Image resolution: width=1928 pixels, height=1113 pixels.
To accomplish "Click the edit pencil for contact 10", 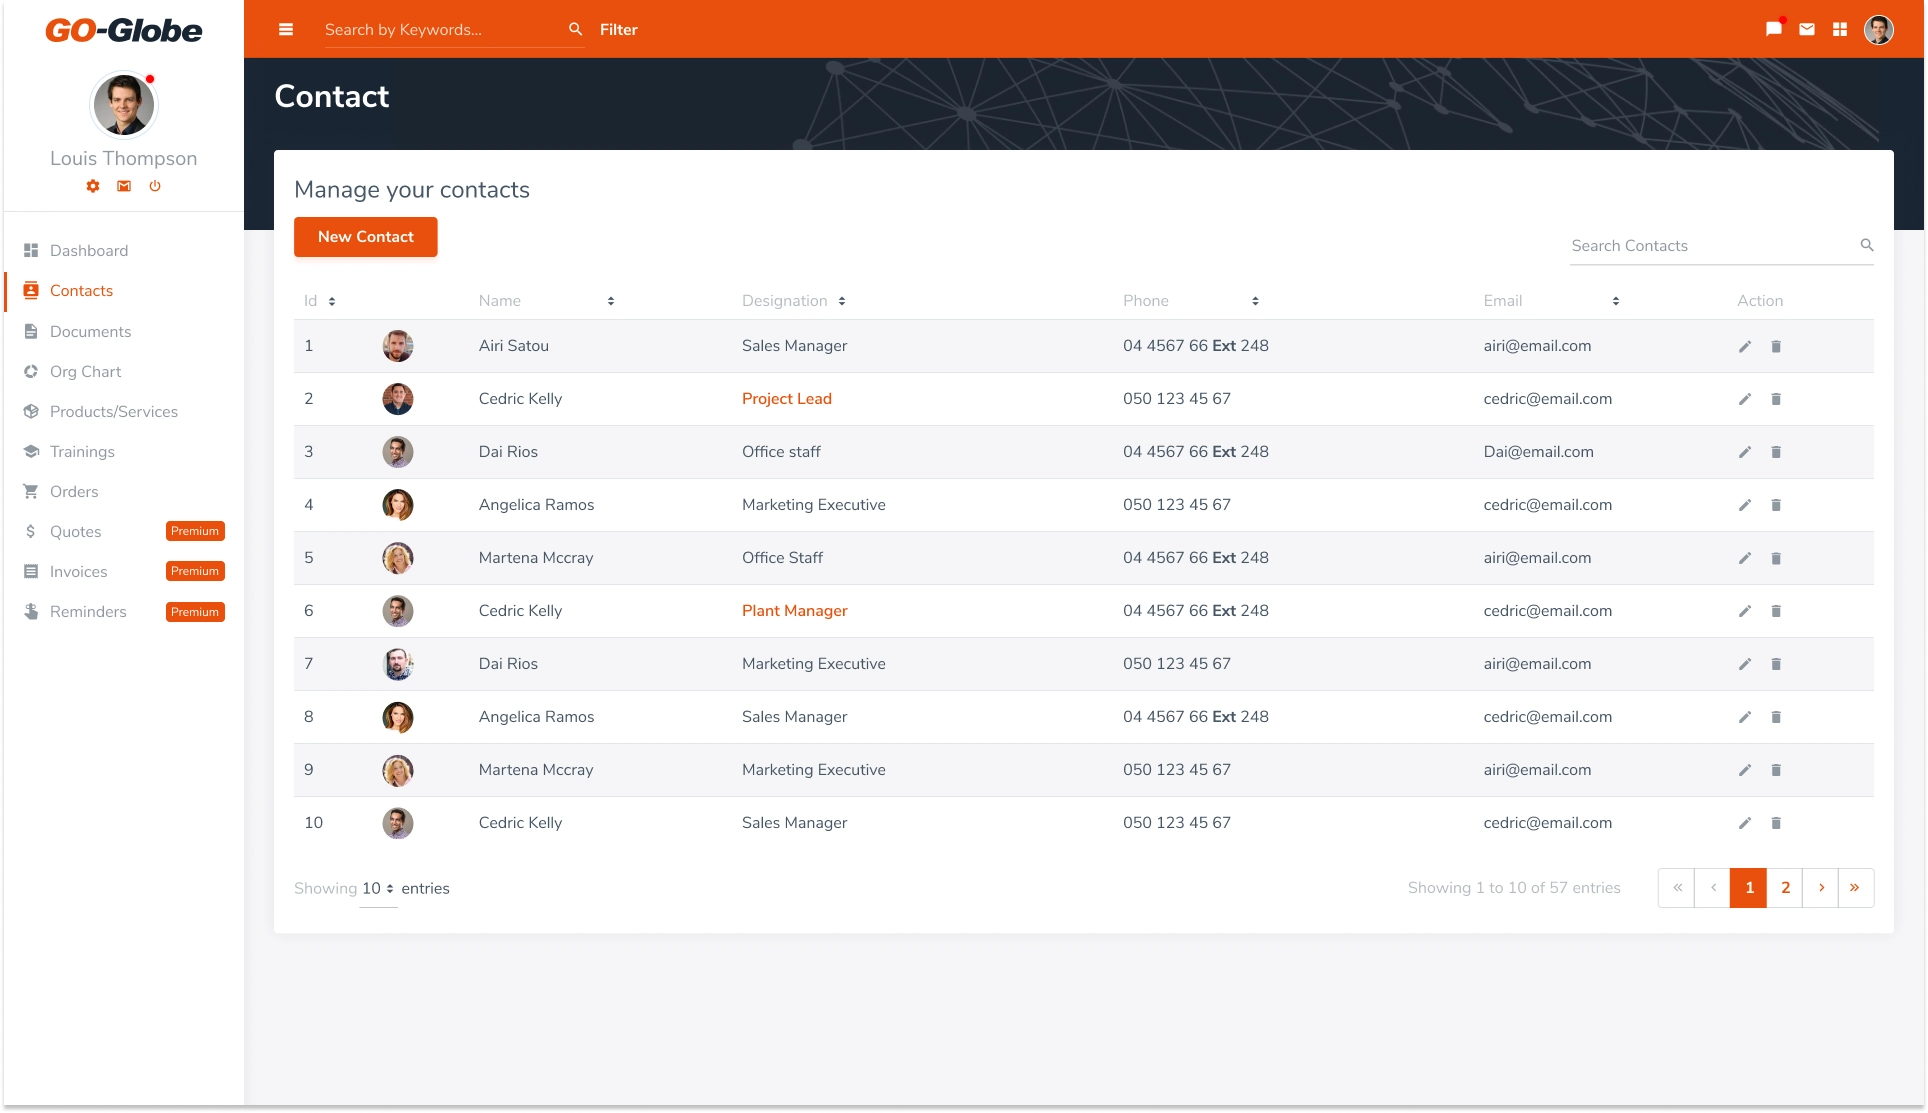I will pos(1744,823).
